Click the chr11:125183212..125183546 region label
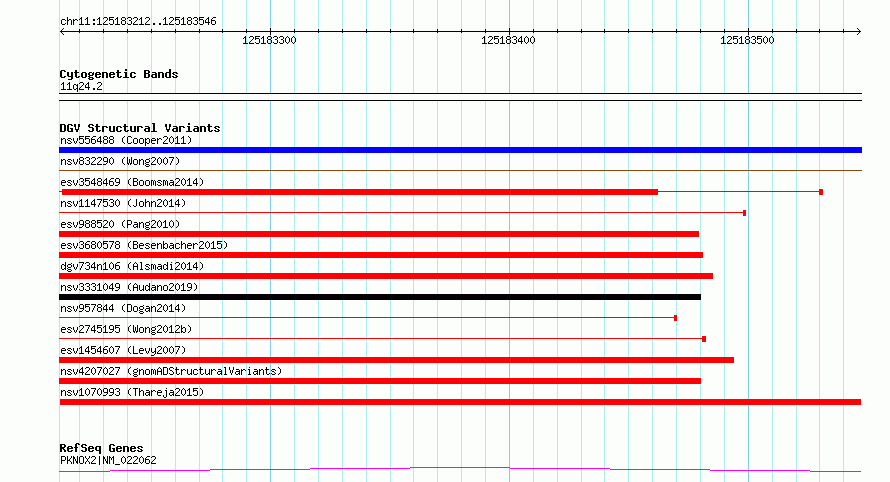Viewport: 890px width, 482px height. [x=138, y=22]
